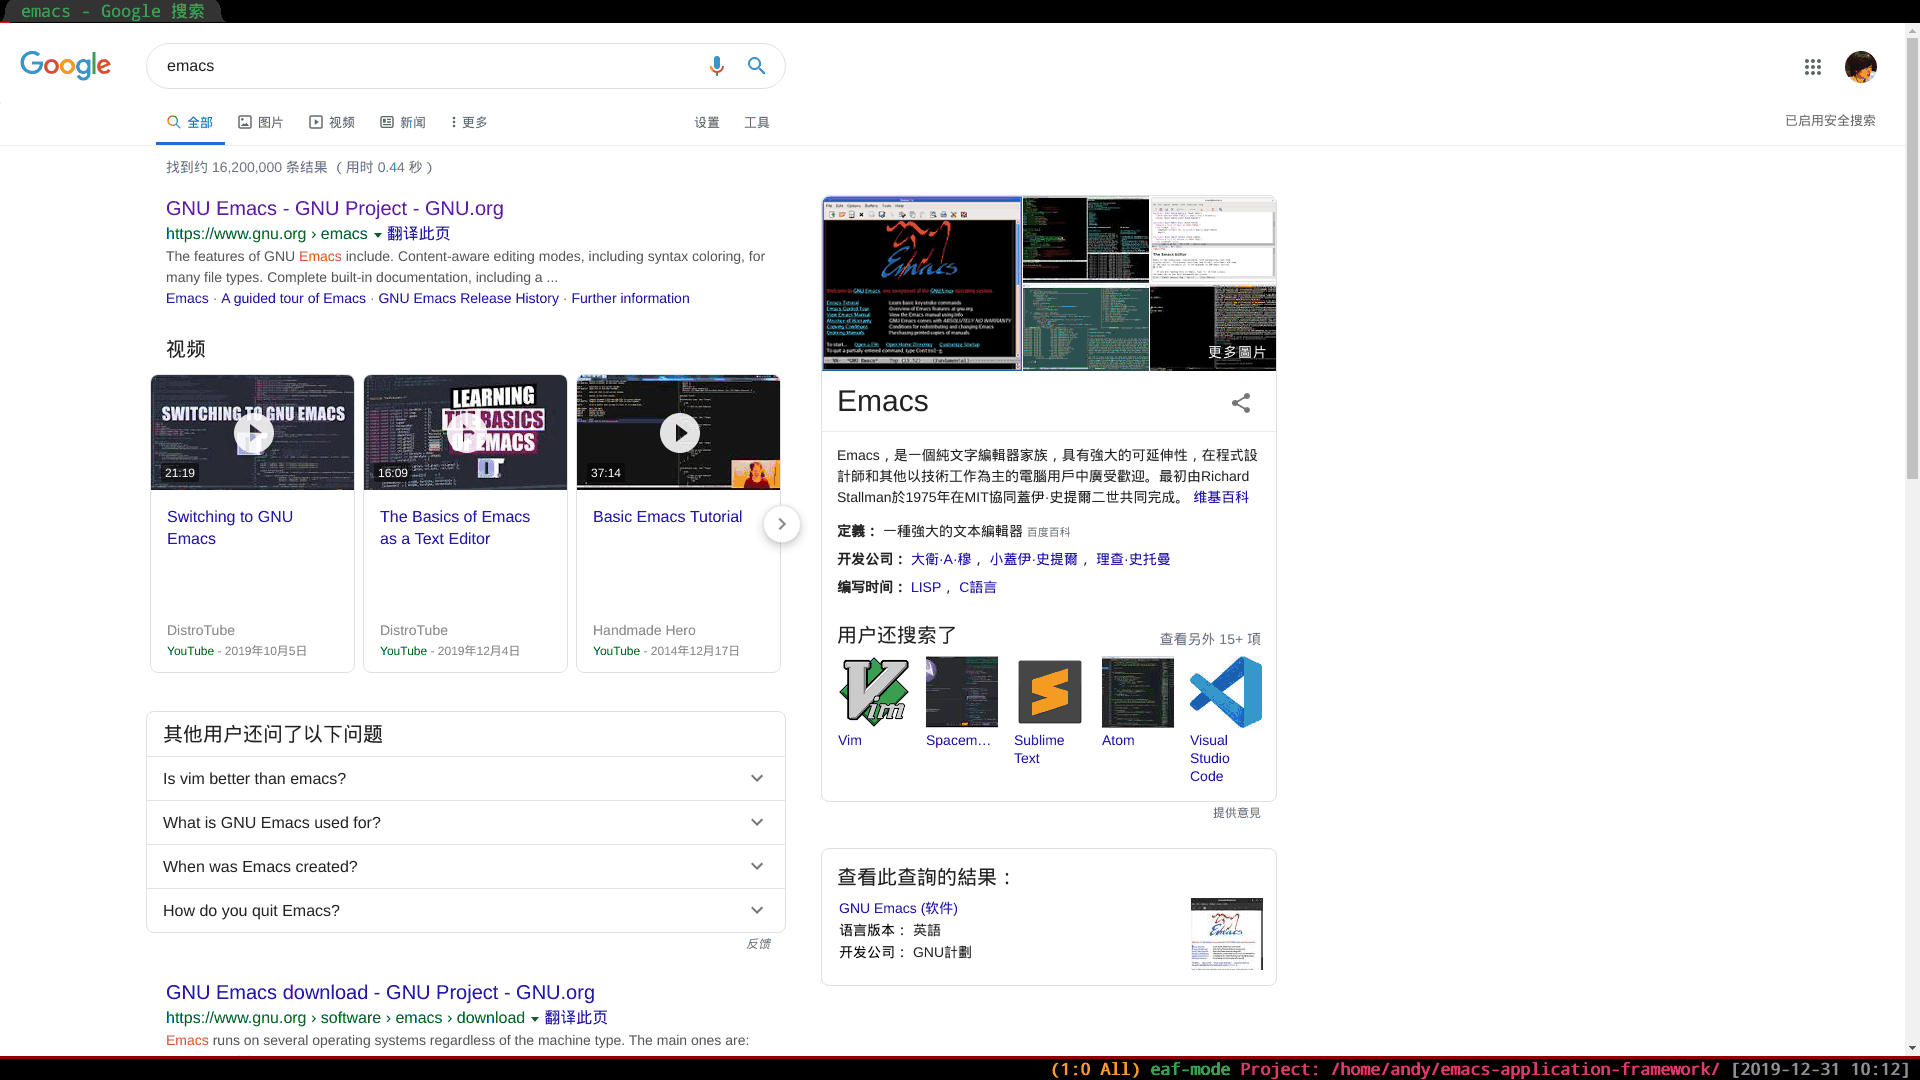The width and height of the screenshot is (1920, 1080).
Task: Go to next videos with carousel arrow
Action: click(782, 524)
